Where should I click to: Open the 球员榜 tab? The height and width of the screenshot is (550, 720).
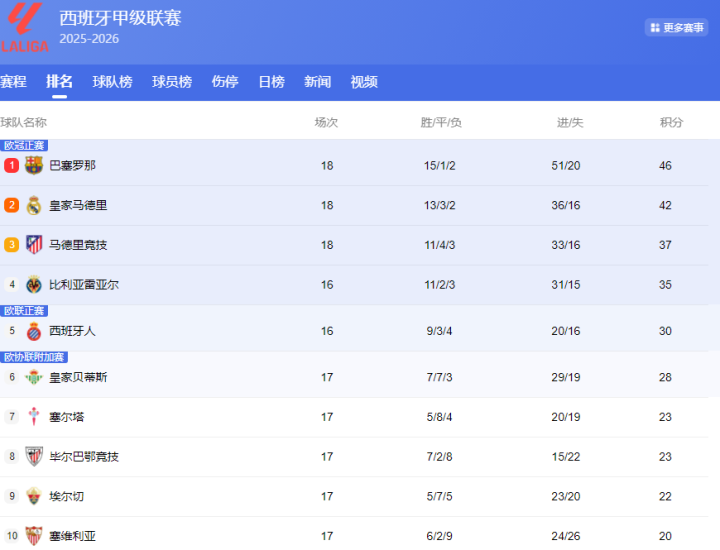(x=171, y=82)
